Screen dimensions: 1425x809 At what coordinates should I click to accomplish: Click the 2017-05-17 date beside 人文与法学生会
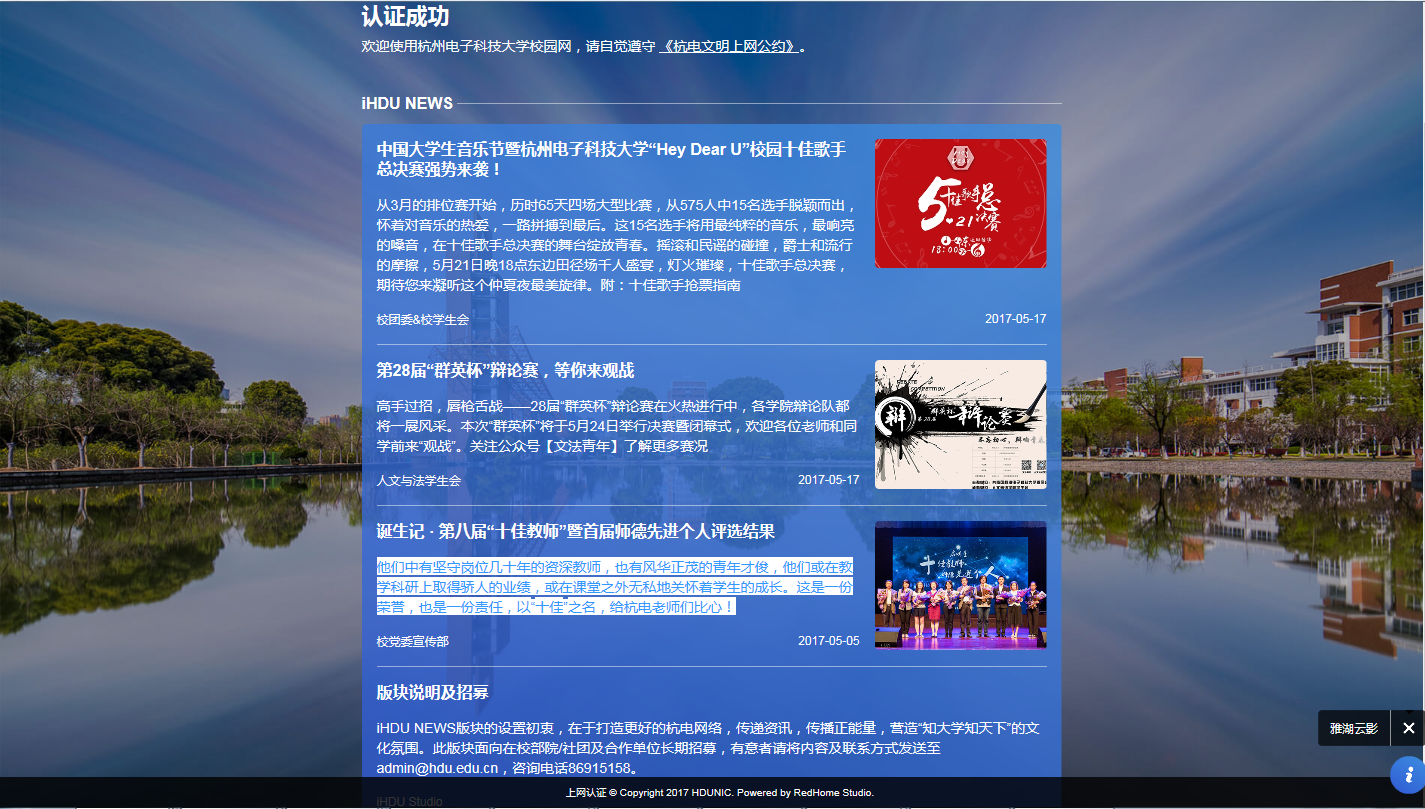click(829, 480)
